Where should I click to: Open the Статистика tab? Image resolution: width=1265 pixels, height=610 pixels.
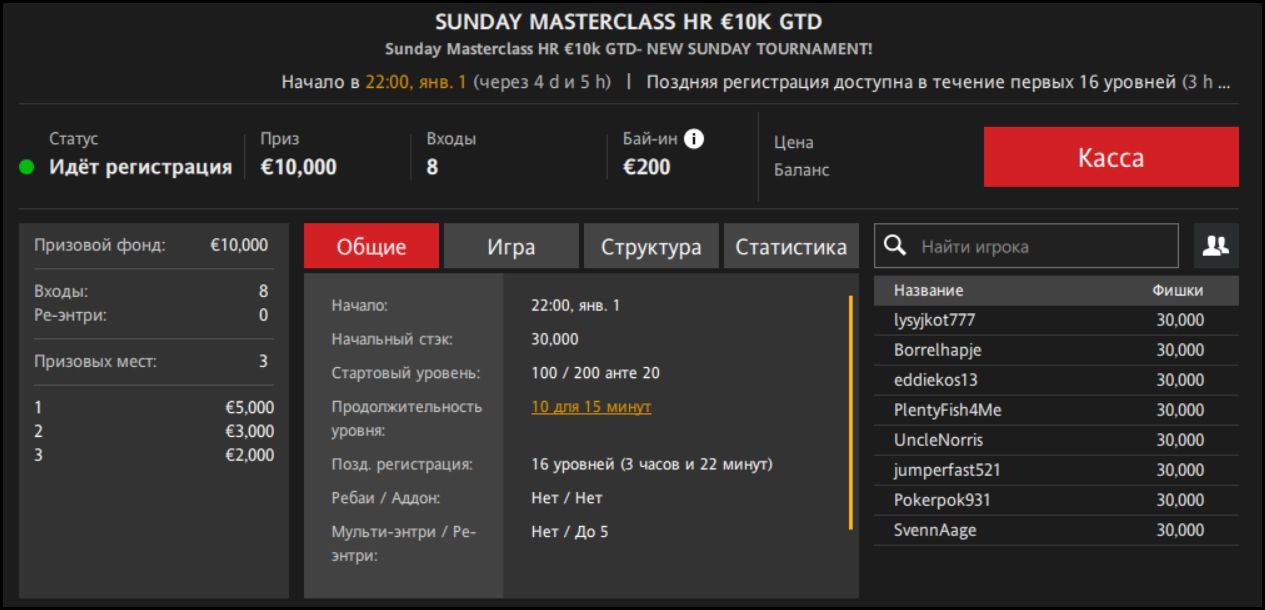pyautogui.click(x=791, y=247)
